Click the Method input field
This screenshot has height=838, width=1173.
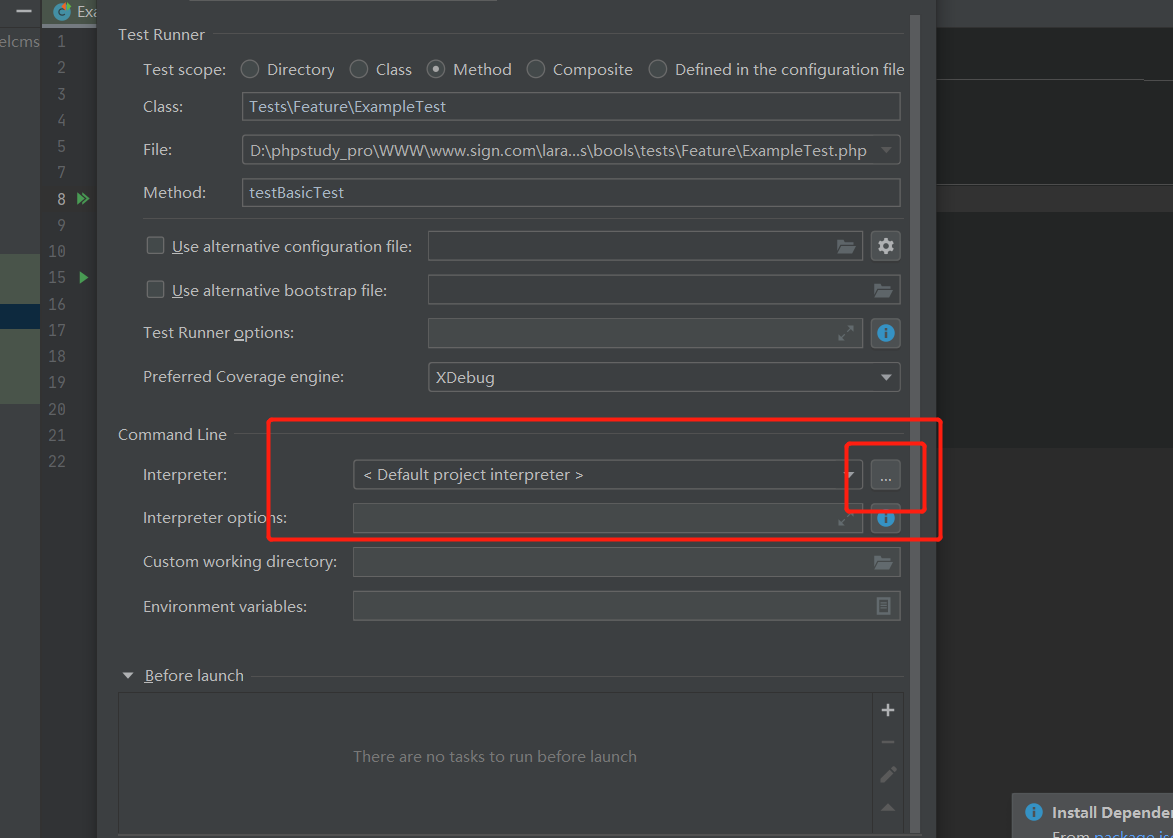click(x=571, y=192)
